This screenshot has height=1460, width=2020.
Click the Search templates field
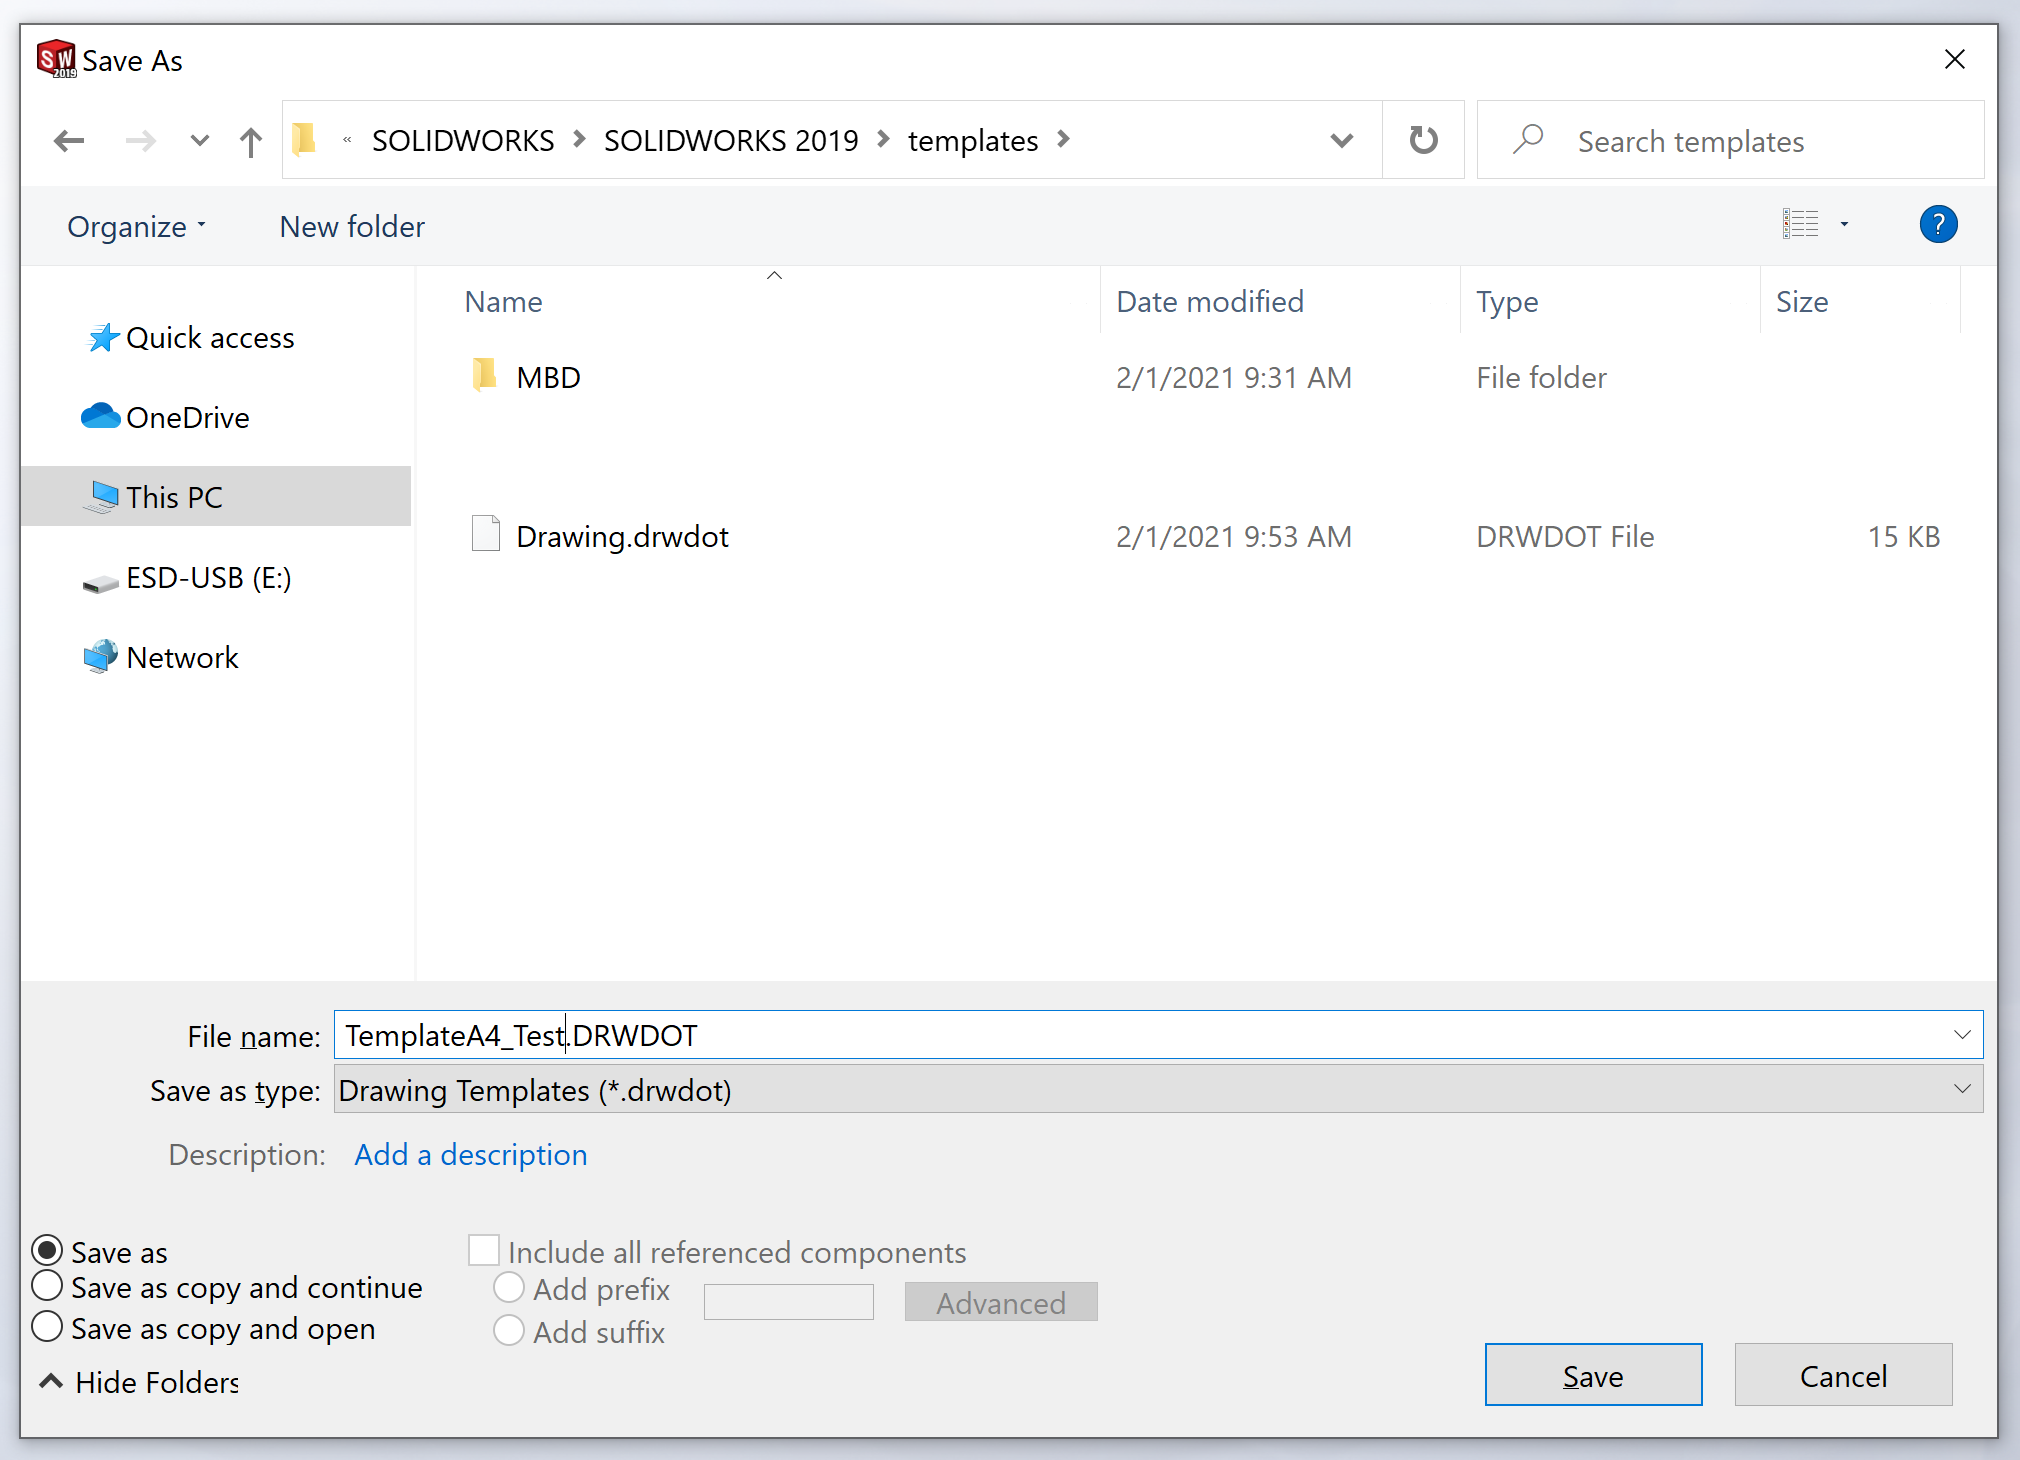tap(1730, 141)
